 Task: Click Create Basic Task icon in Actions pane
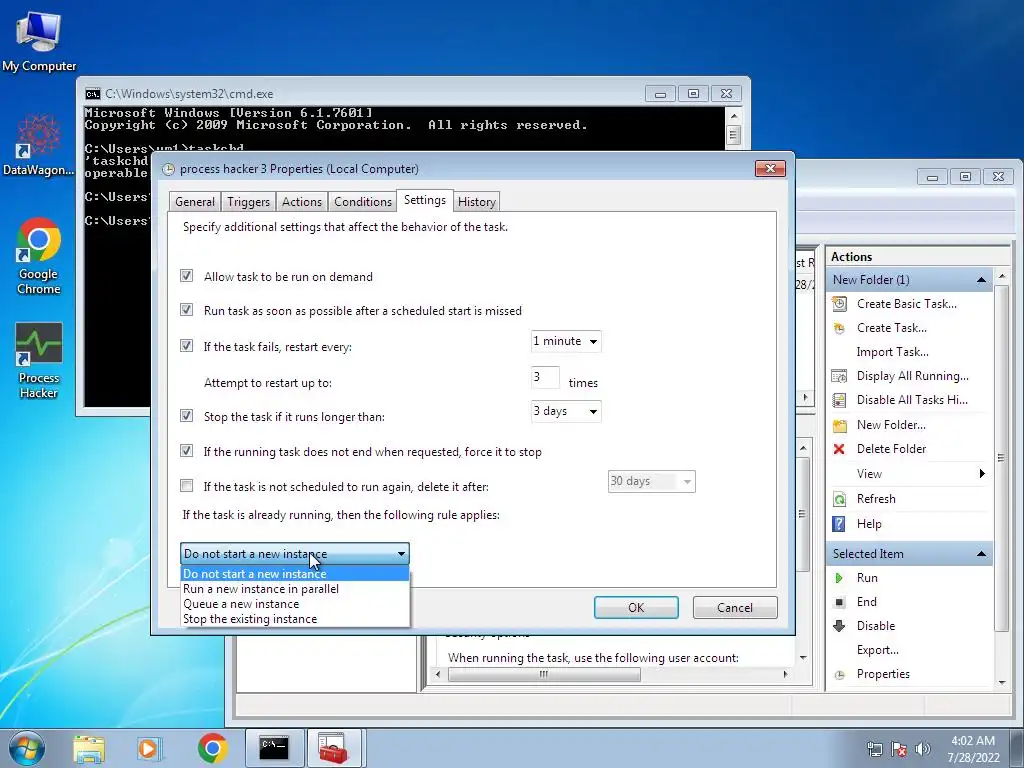coord(839,304)
